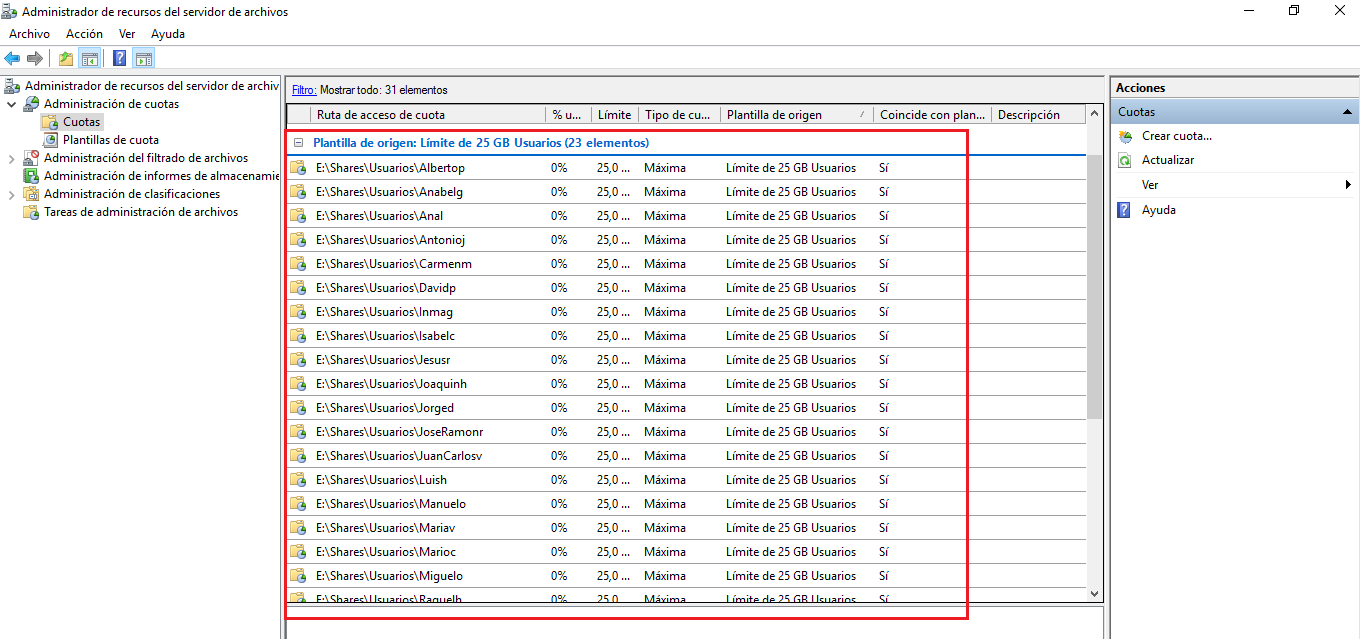Click the Actualizar refresh icon
Viewport: 1360px width, 639px height.
[x=1125, y=160]
